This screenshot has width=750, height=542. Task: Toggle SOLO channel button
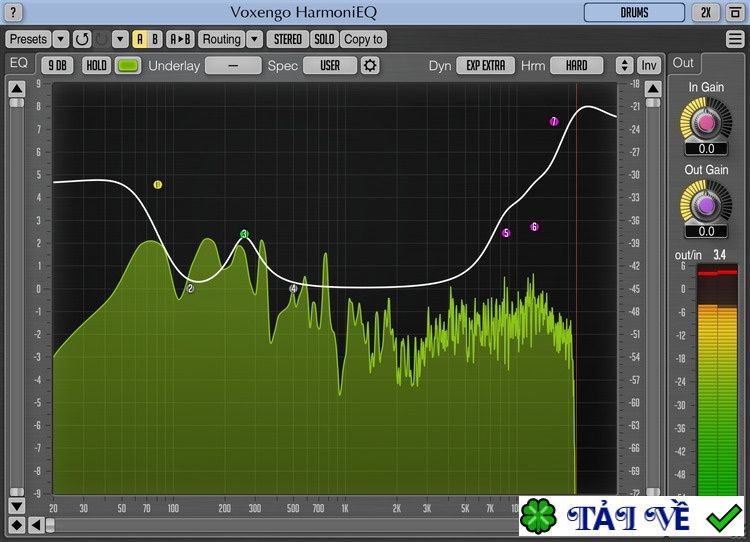click(x=324, y=39)
